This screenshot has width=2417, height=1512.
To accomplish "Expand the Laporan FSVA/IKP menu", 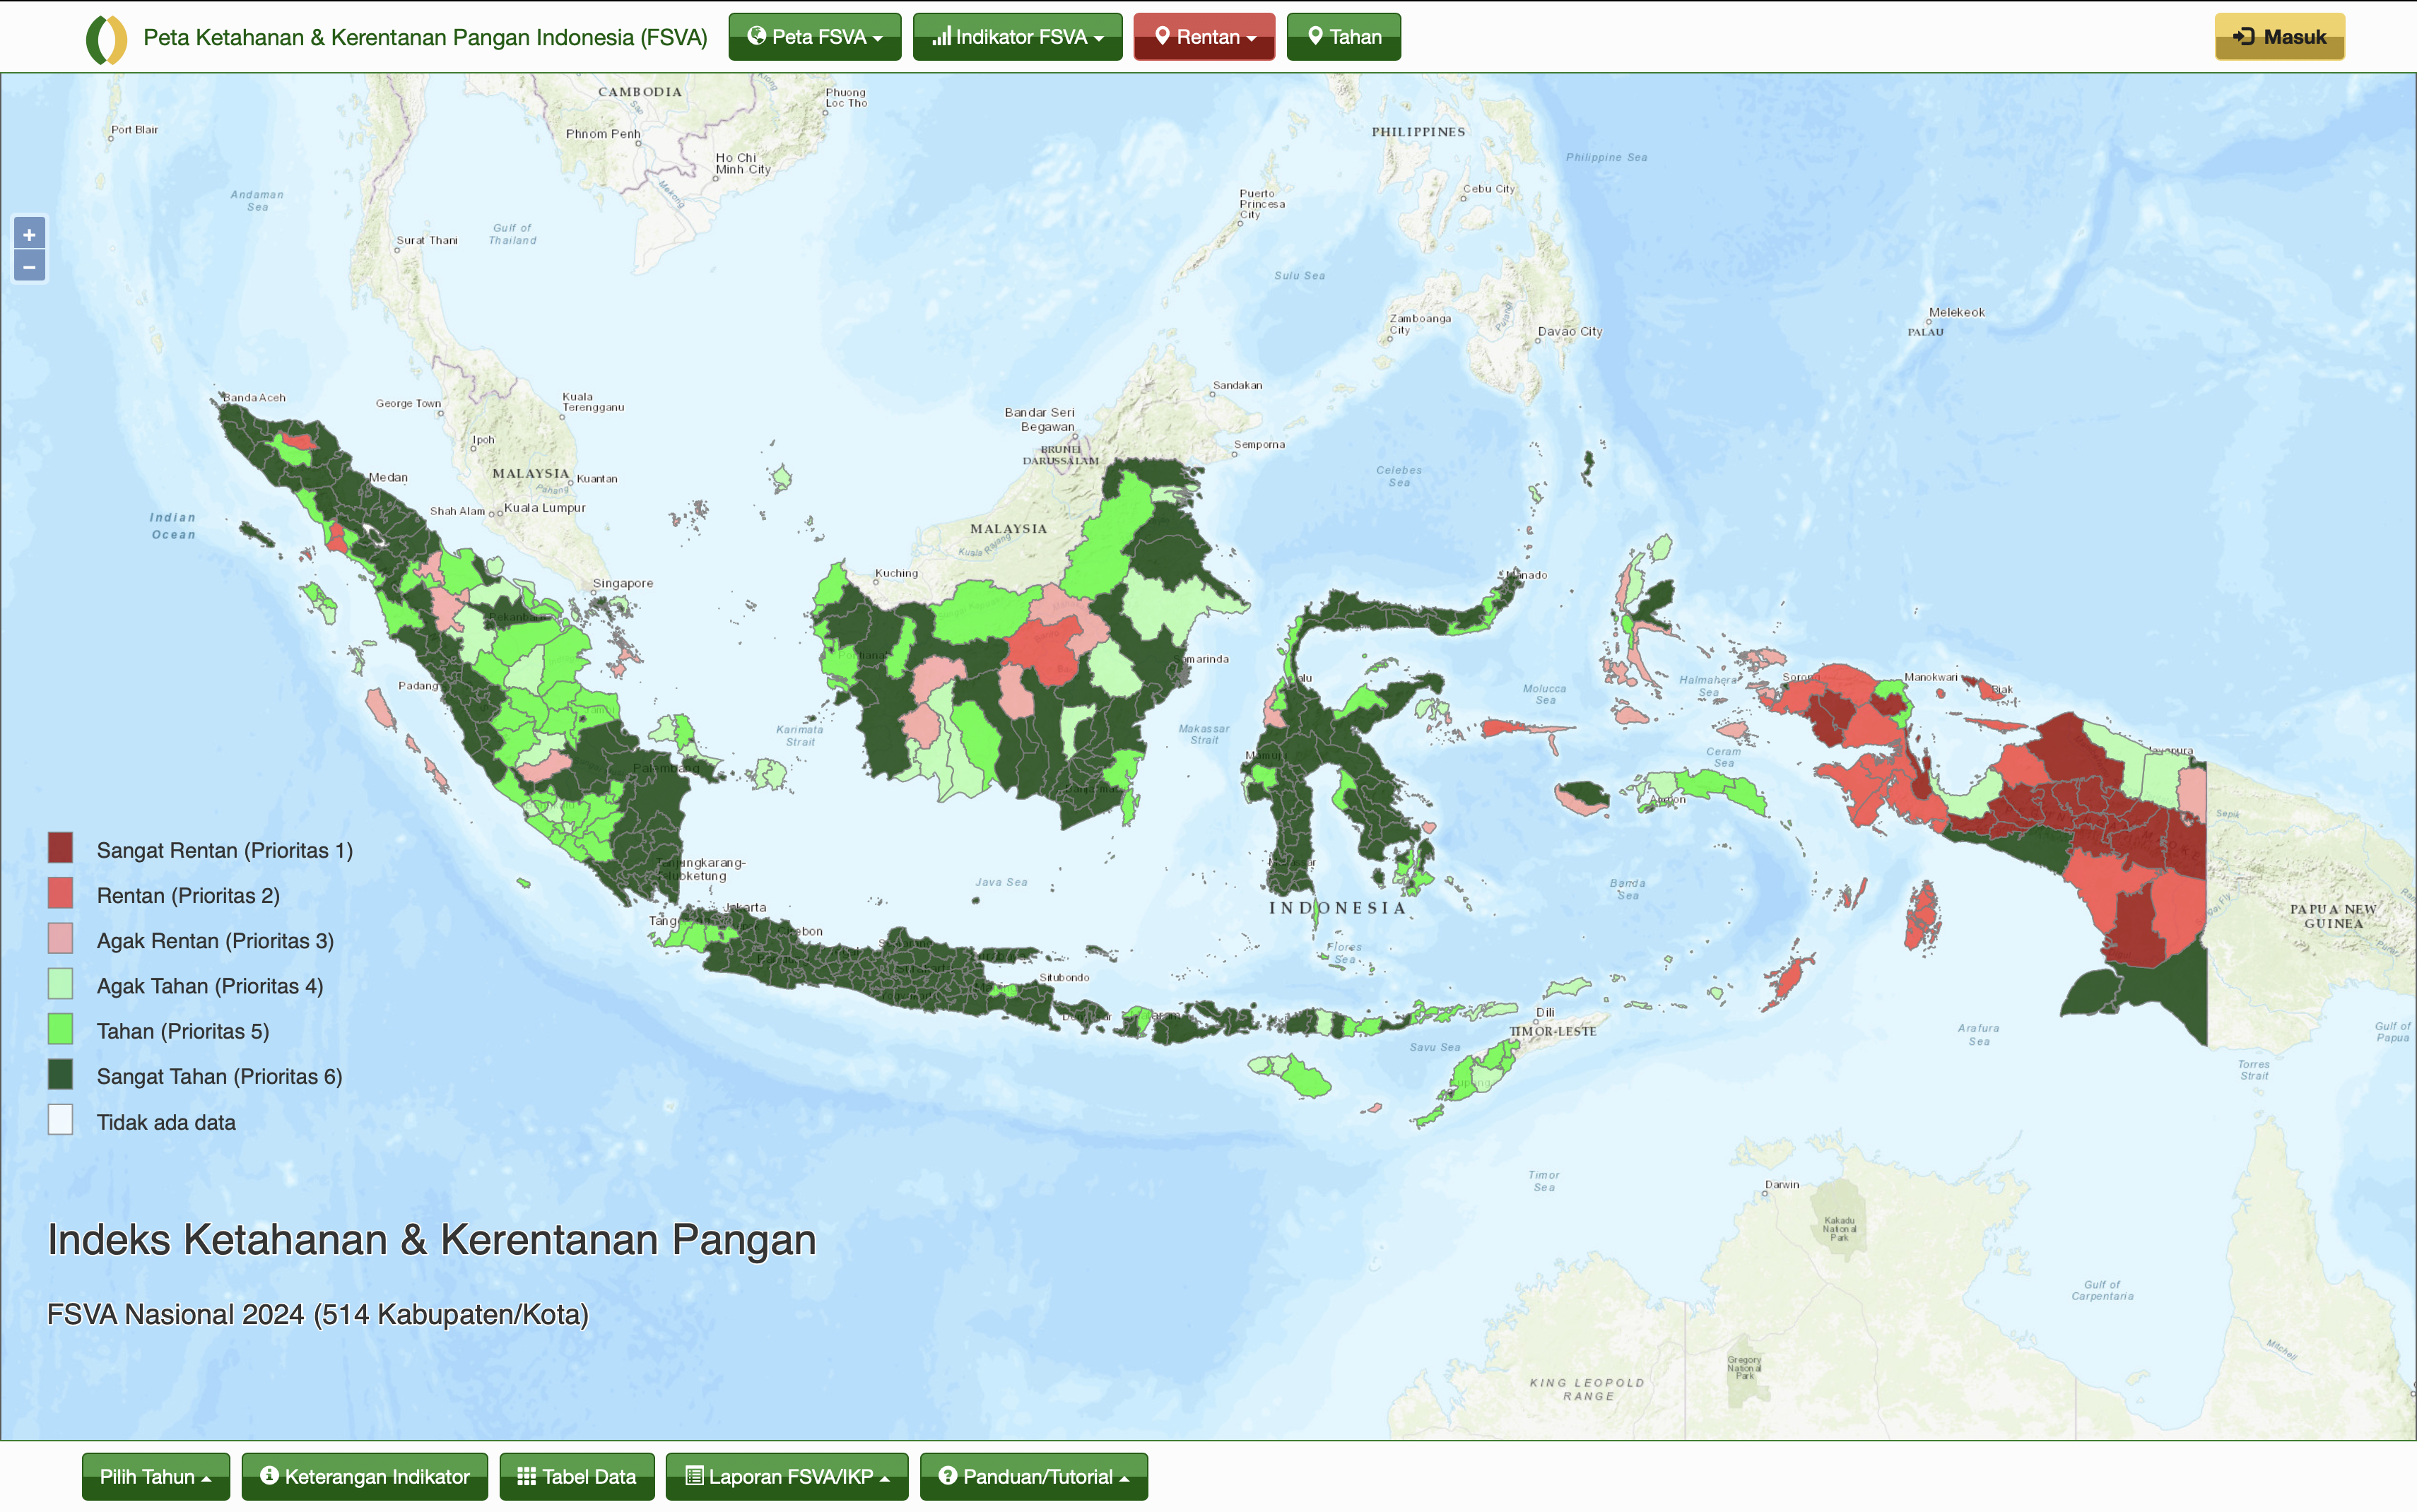I will click(787, 1477).
